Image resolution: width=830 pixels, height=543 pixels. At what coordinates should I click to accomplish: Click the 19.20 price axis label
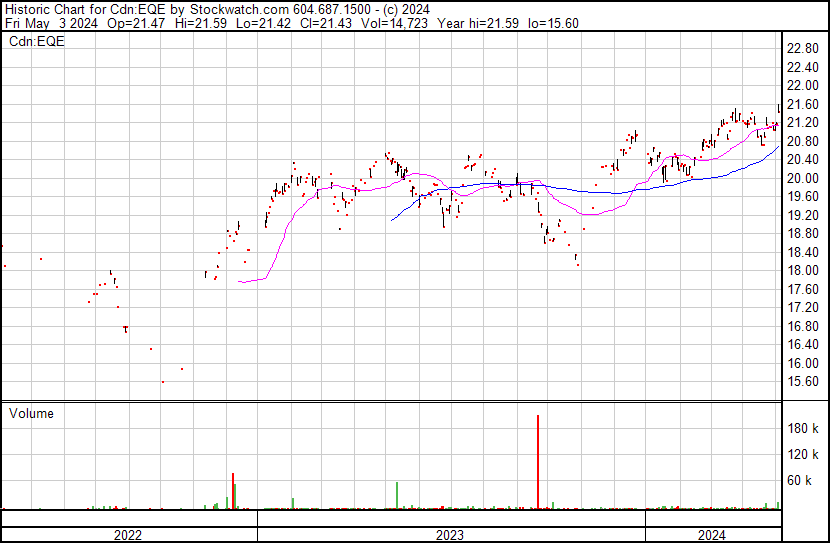click(802, 215)
